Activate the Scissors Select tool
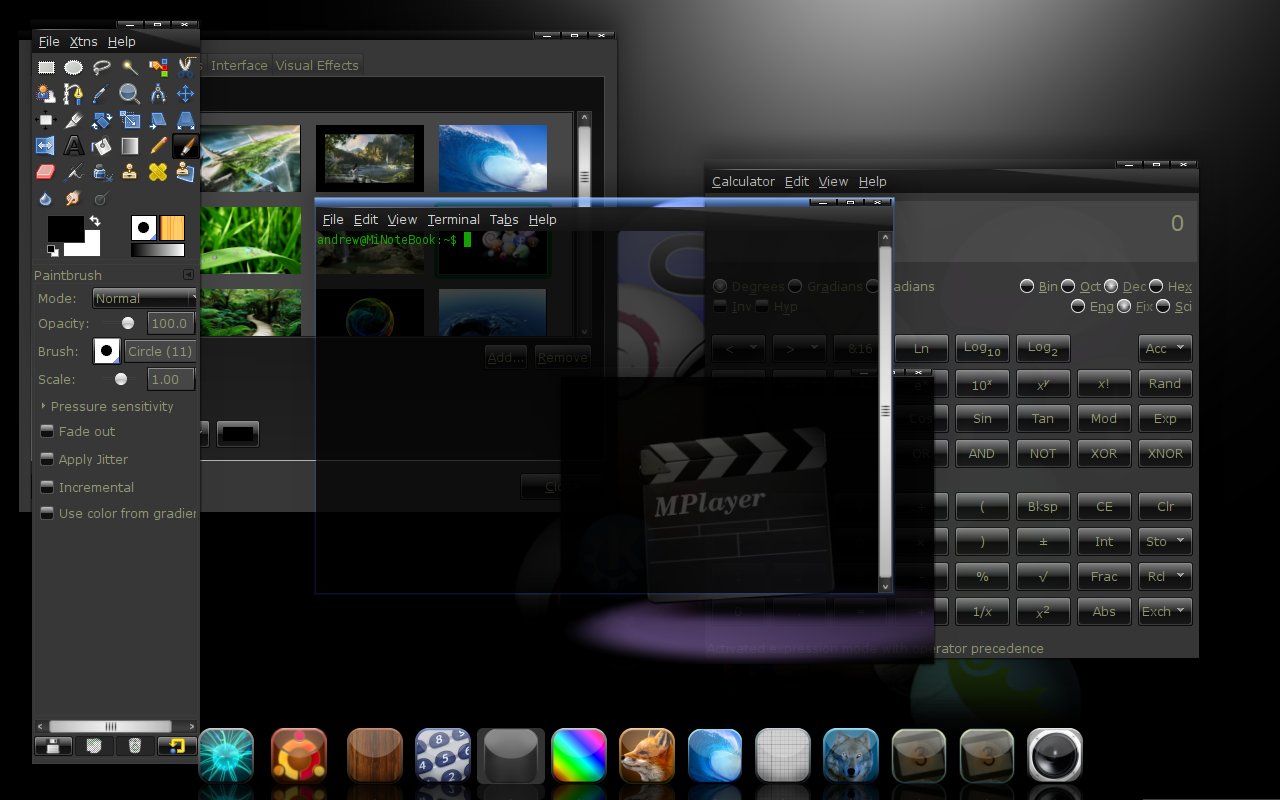The image size is (1280, 800). click(186, 67)
